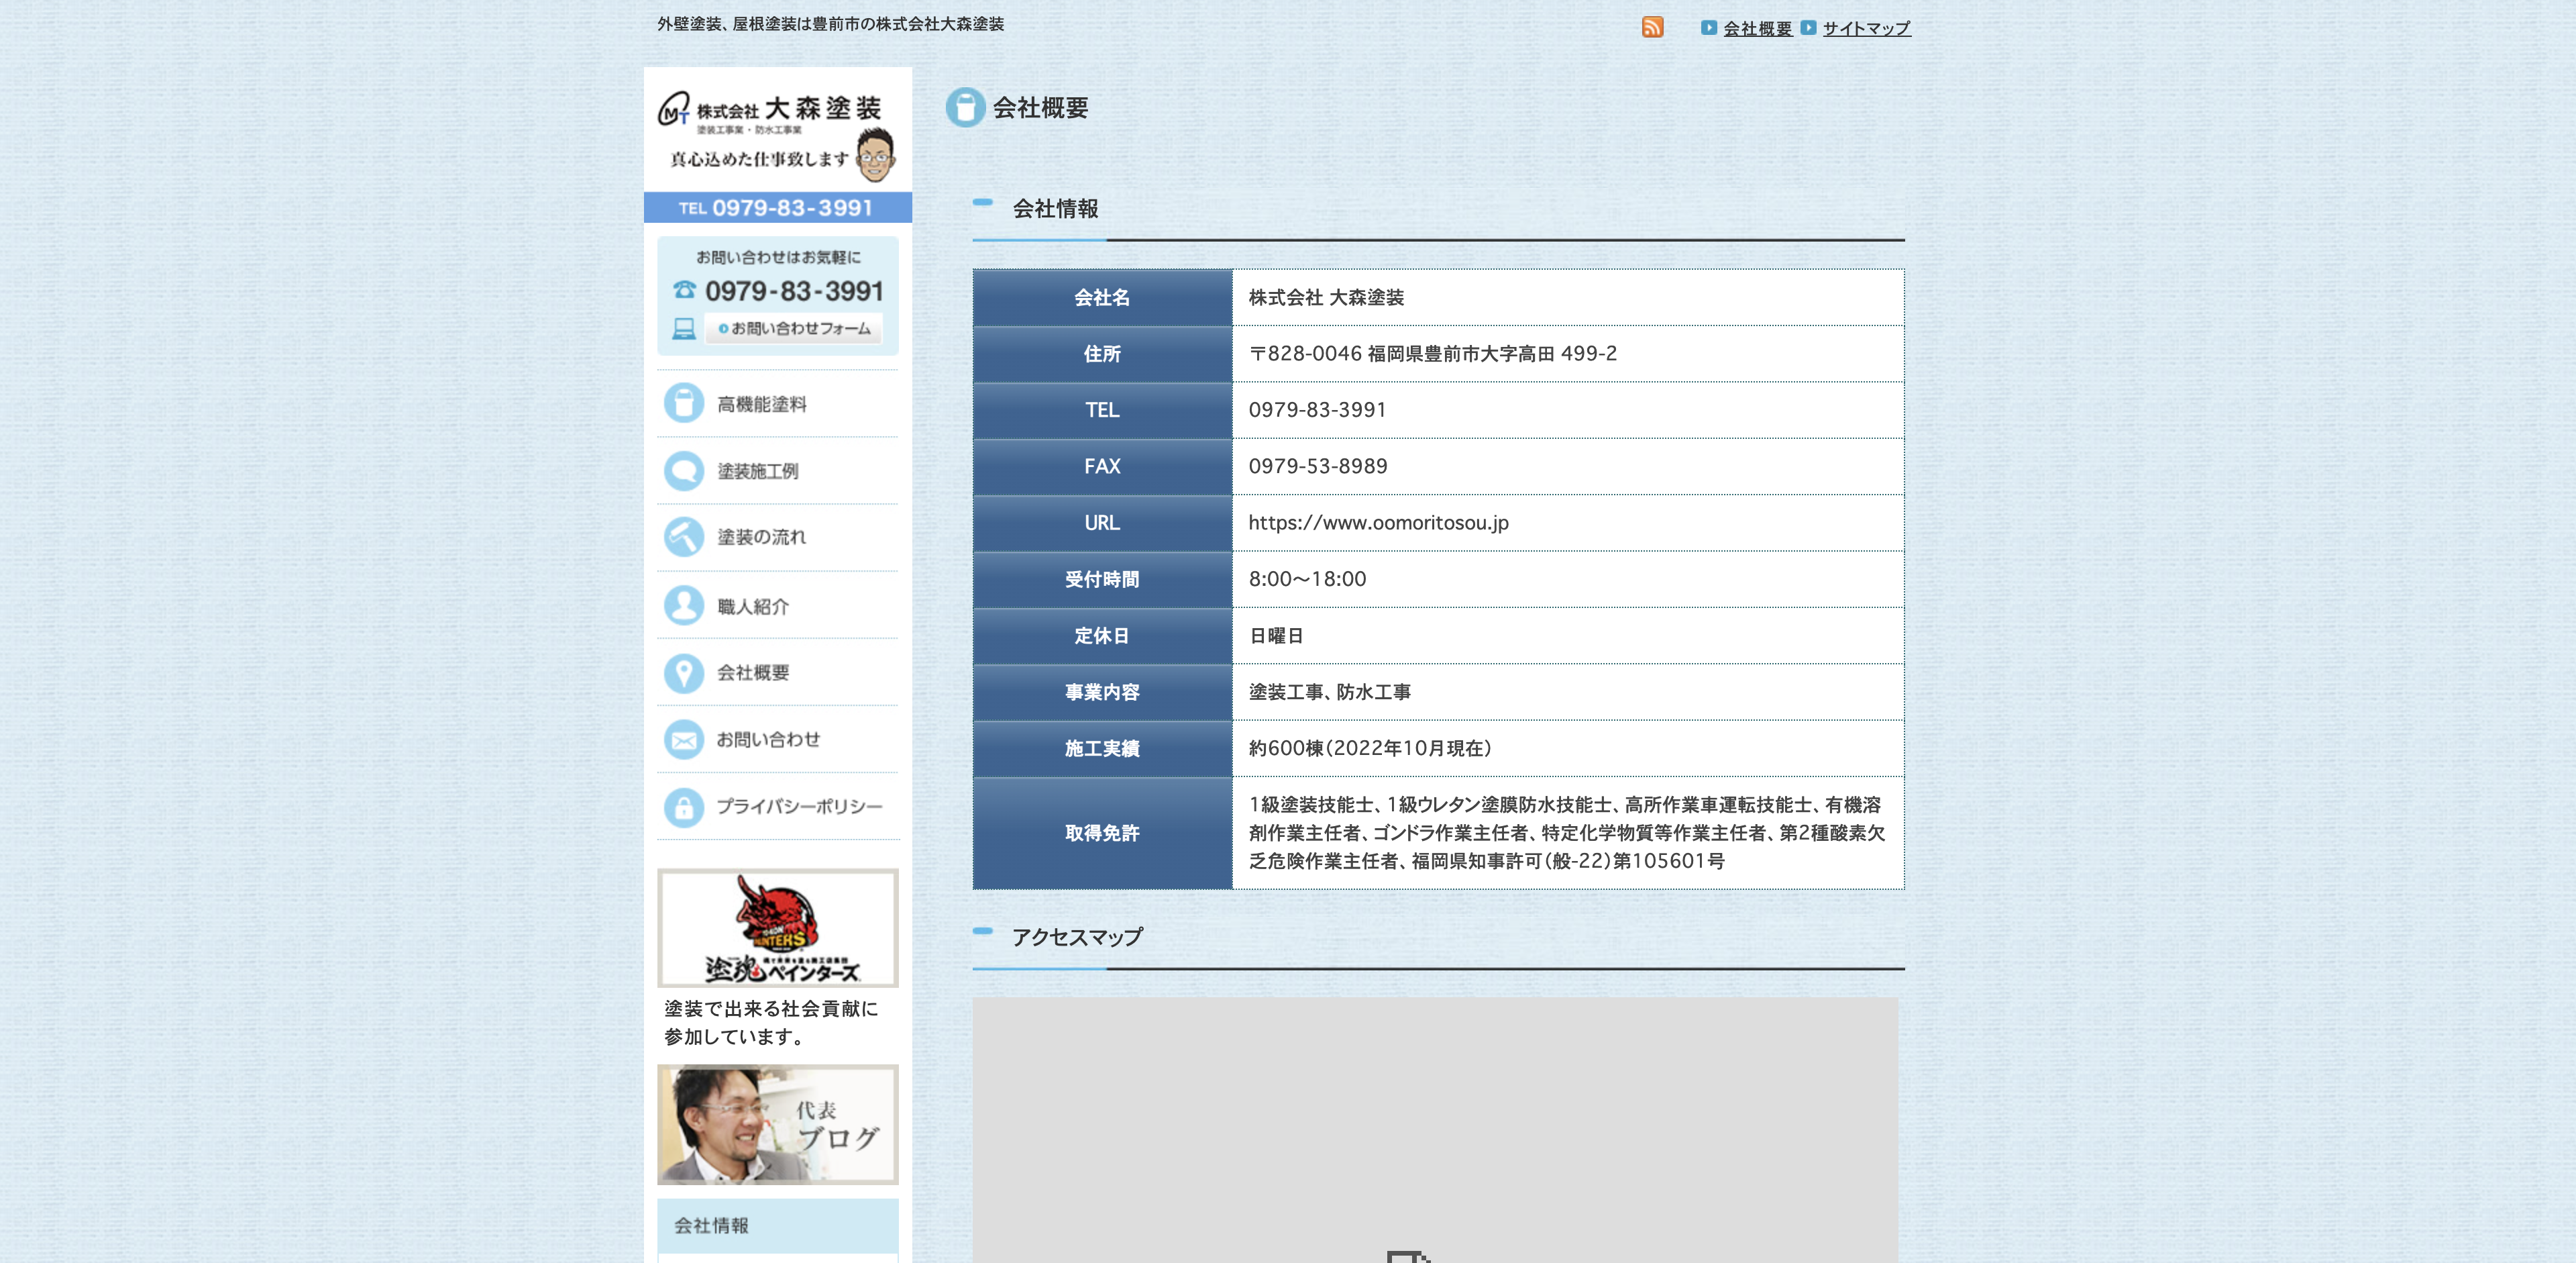This screenshot has width=2576, height=1263.
Task: Click the envelope icon for お問い合わせ
Action: 684,740
